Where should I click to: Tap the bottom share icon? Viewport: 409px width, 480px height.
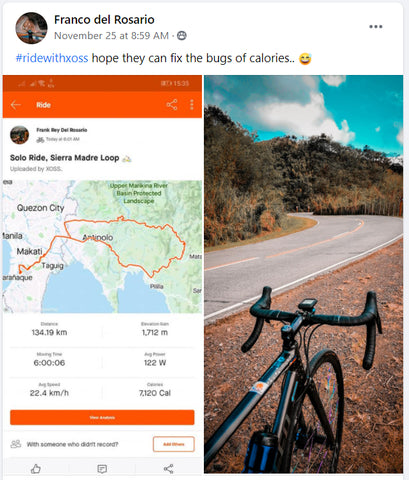pos(168,469)
